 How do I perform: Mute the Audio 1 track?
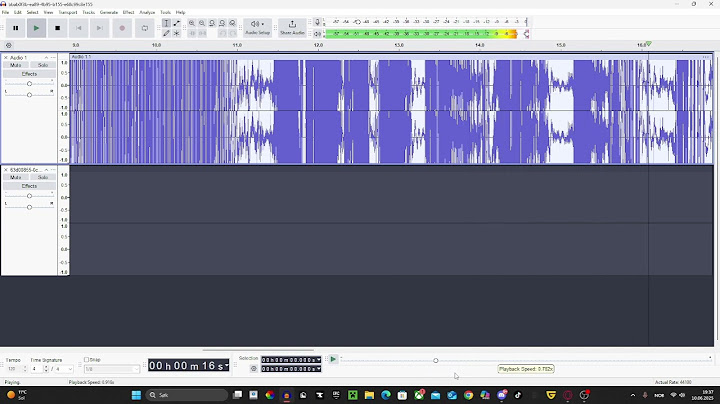click(16, 65)
